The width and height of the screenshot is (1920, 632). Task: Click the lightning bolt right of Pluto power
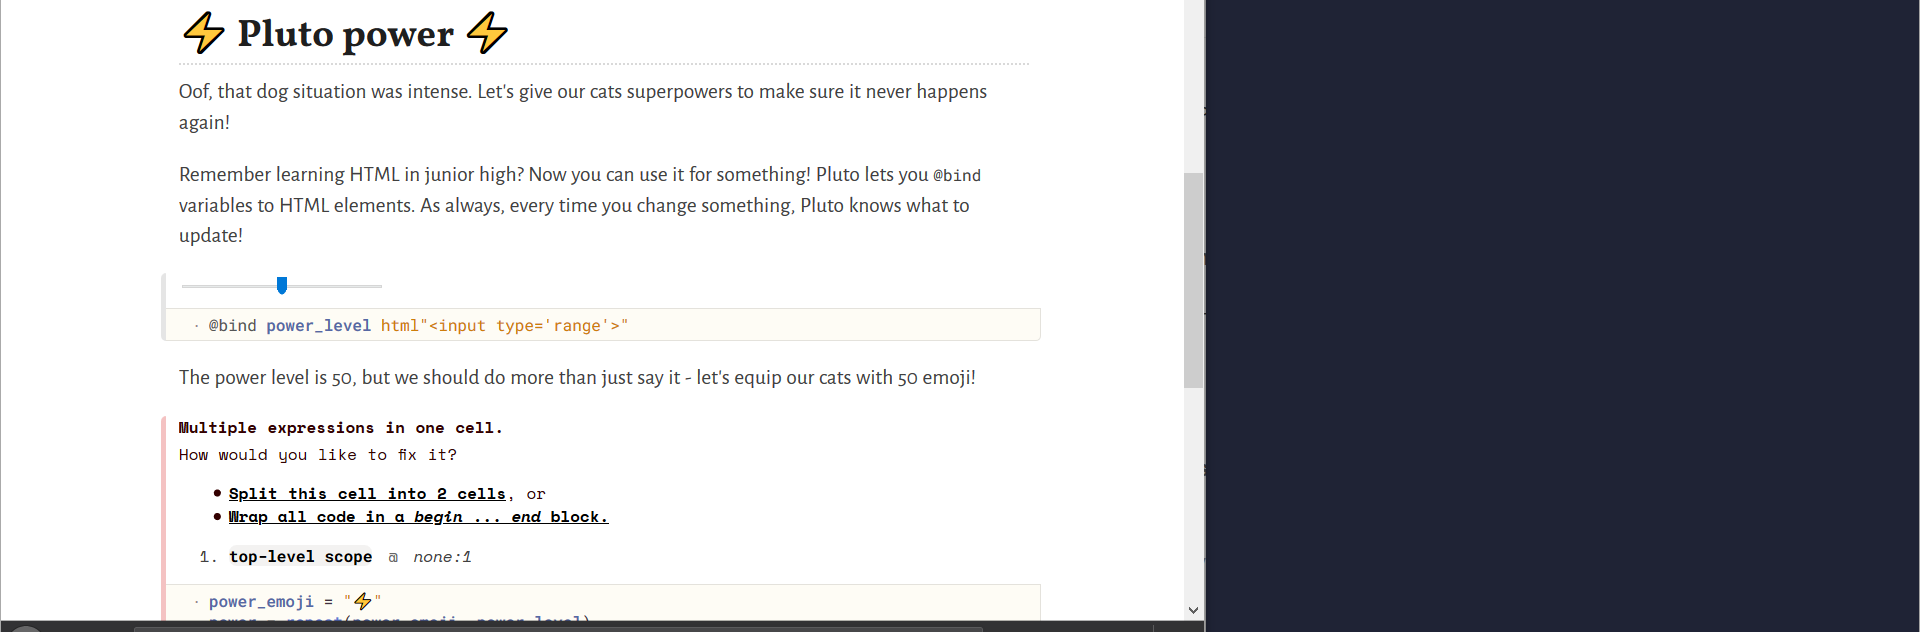[x=487, y=33]
